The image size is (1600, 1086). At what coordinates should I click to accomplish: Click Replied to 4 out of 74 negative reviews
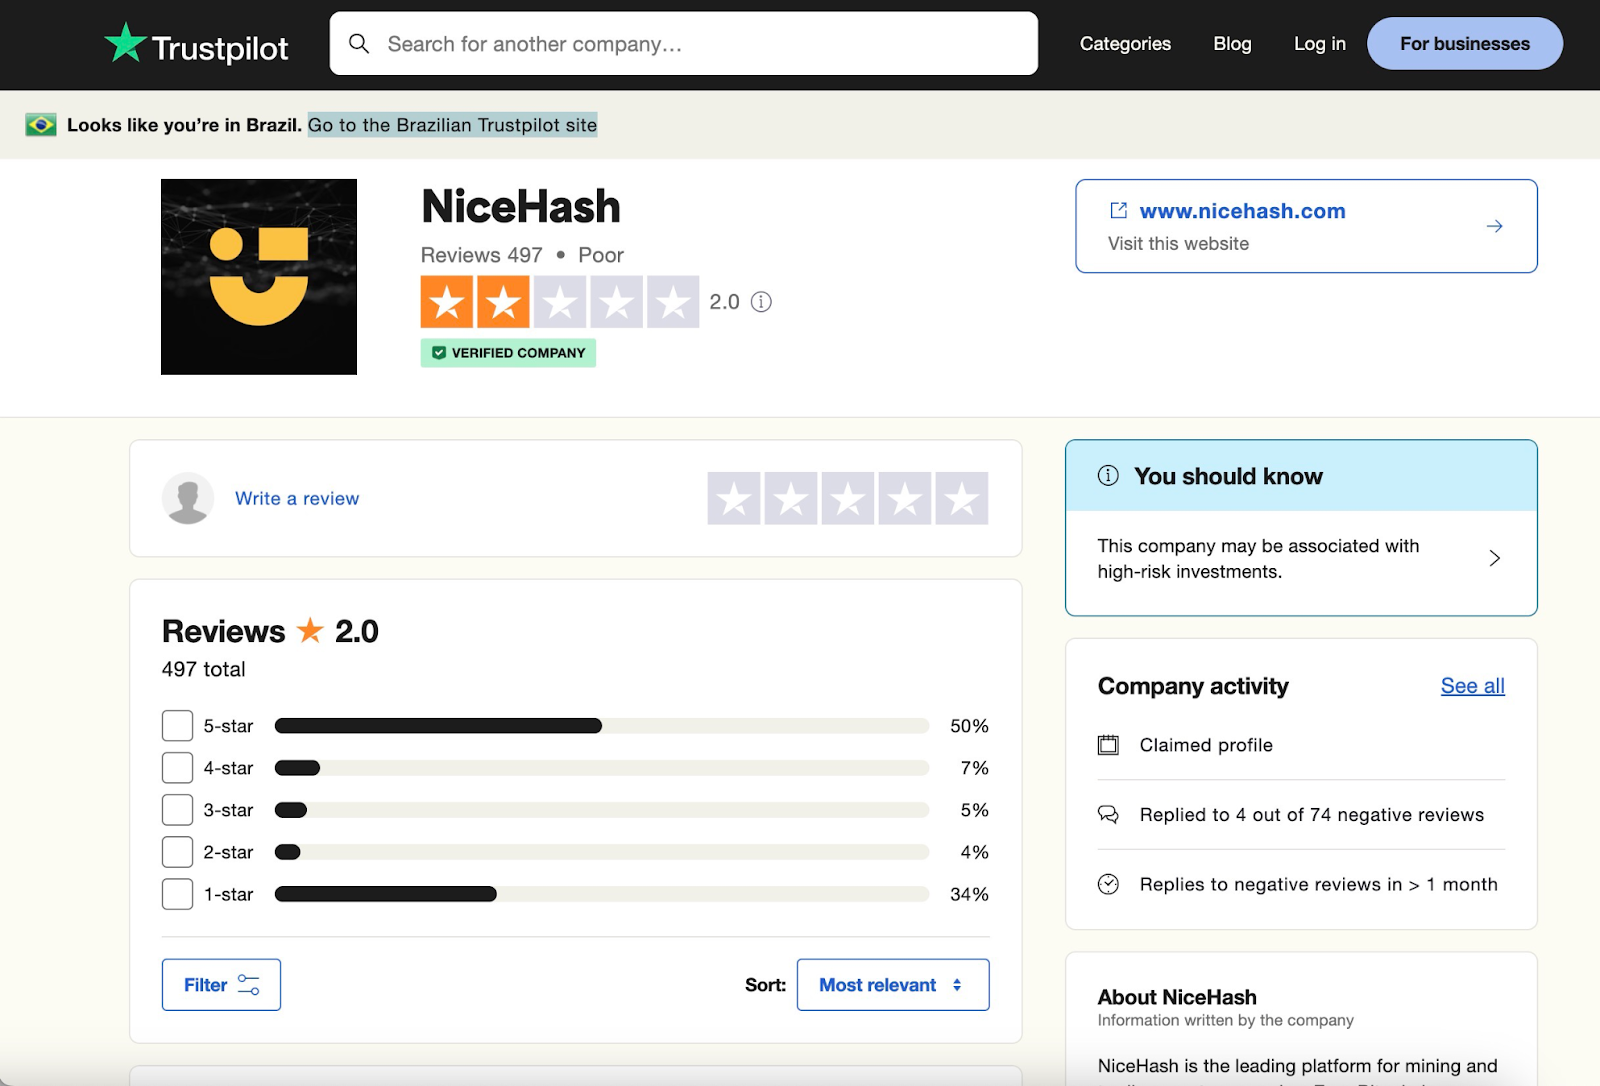[x=1312, y=814]
